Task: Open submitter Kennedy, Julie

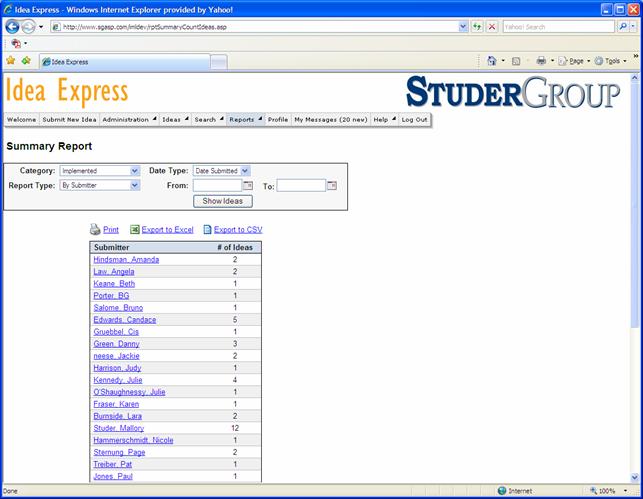Action: click(118, 380)
